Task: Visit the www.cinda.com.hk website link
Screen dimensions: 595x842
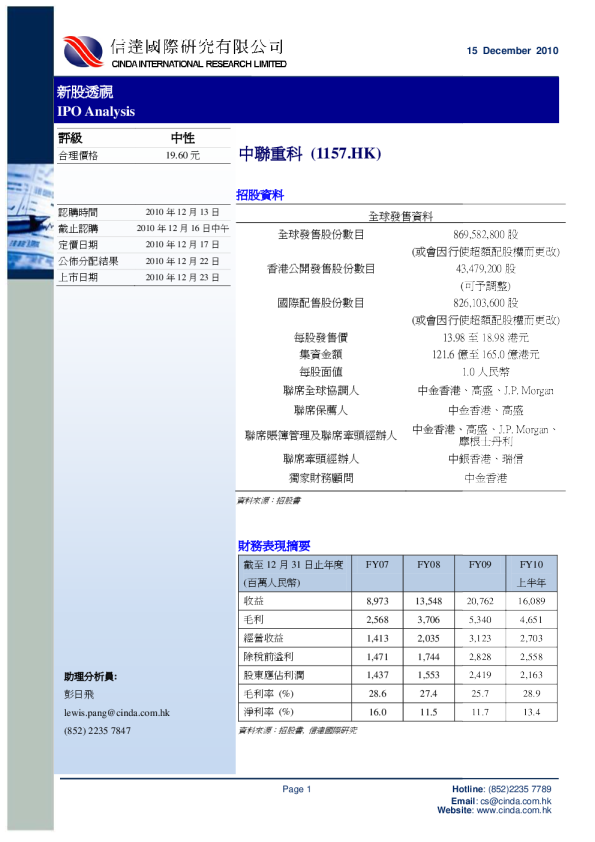Action: pyautogui.click(x=514, y=810)
